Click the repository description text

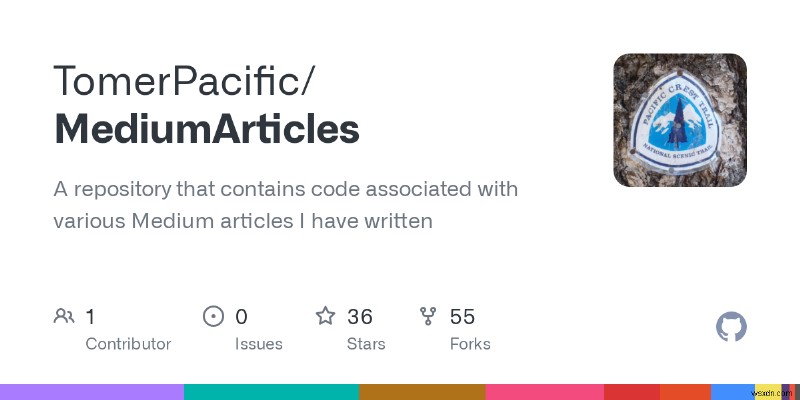pos(285,204)
